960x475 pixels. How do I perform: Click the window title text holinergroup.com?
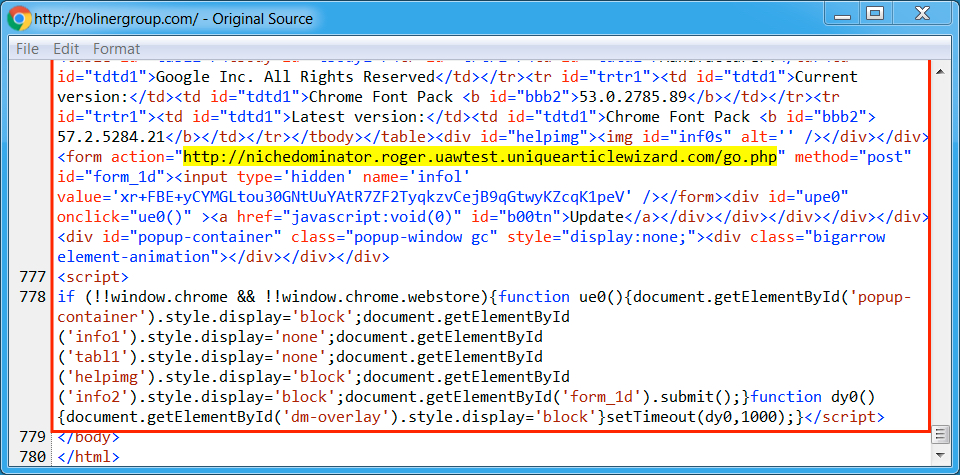pyautogui.click(x=173, y=19)
